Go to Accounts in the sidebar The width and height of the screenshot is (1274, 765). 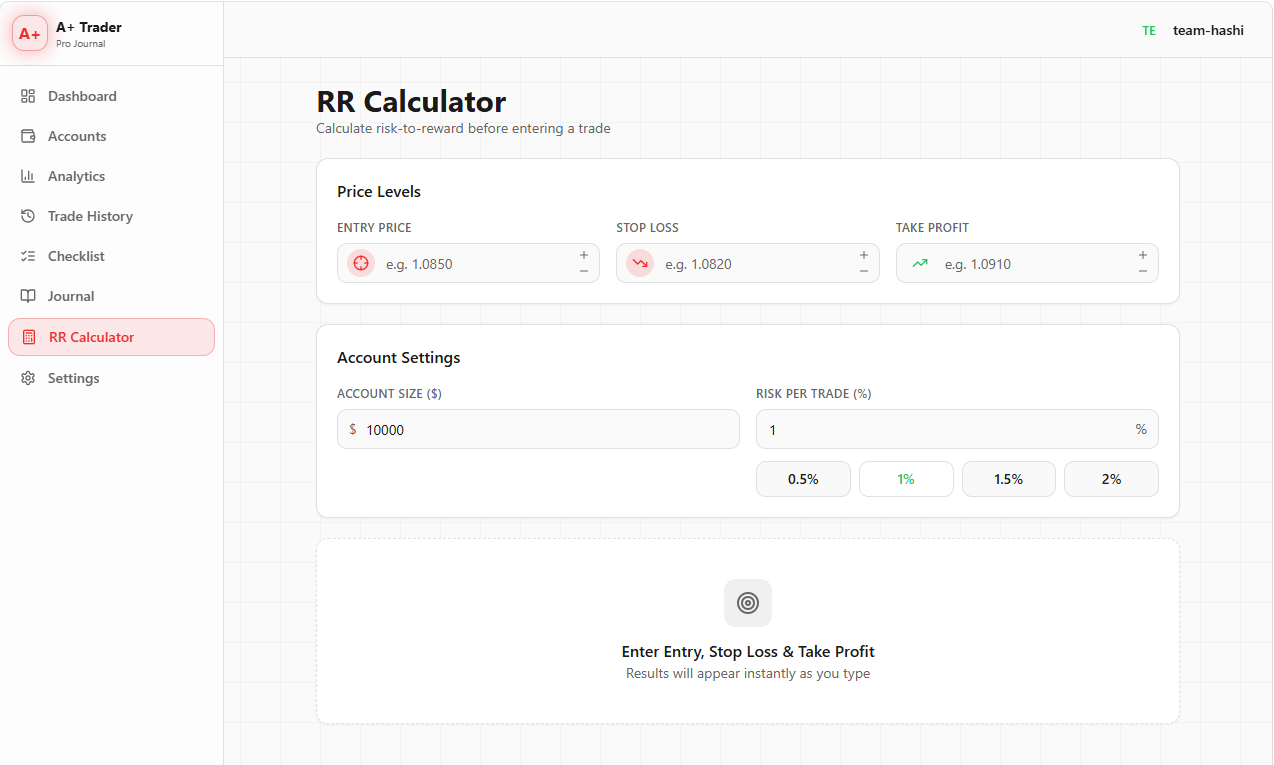111,136
